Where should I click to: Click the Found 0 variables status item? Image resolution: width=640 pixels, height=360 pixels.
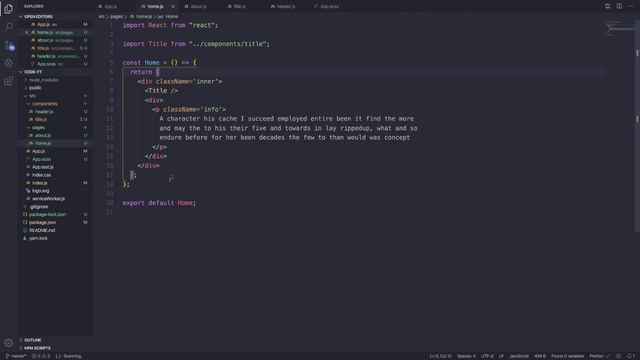[567, 356]
